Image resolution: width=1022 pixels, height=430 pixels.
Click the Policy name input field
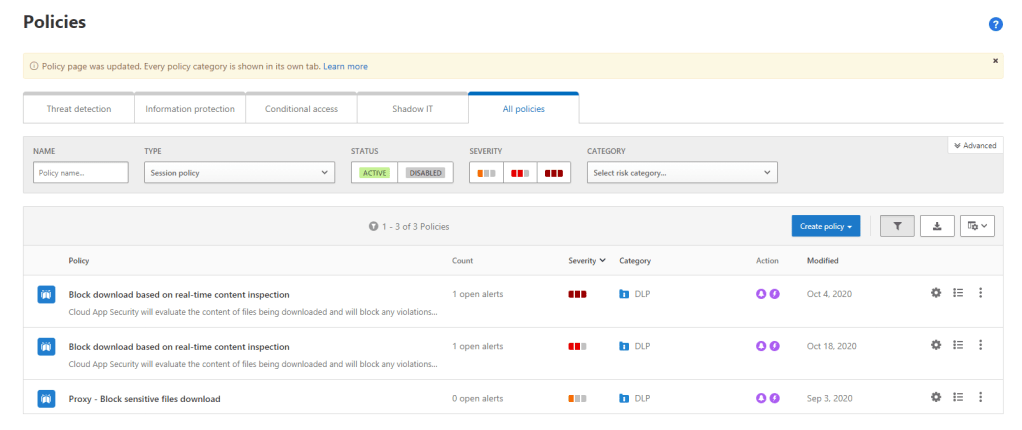point(81,173)
